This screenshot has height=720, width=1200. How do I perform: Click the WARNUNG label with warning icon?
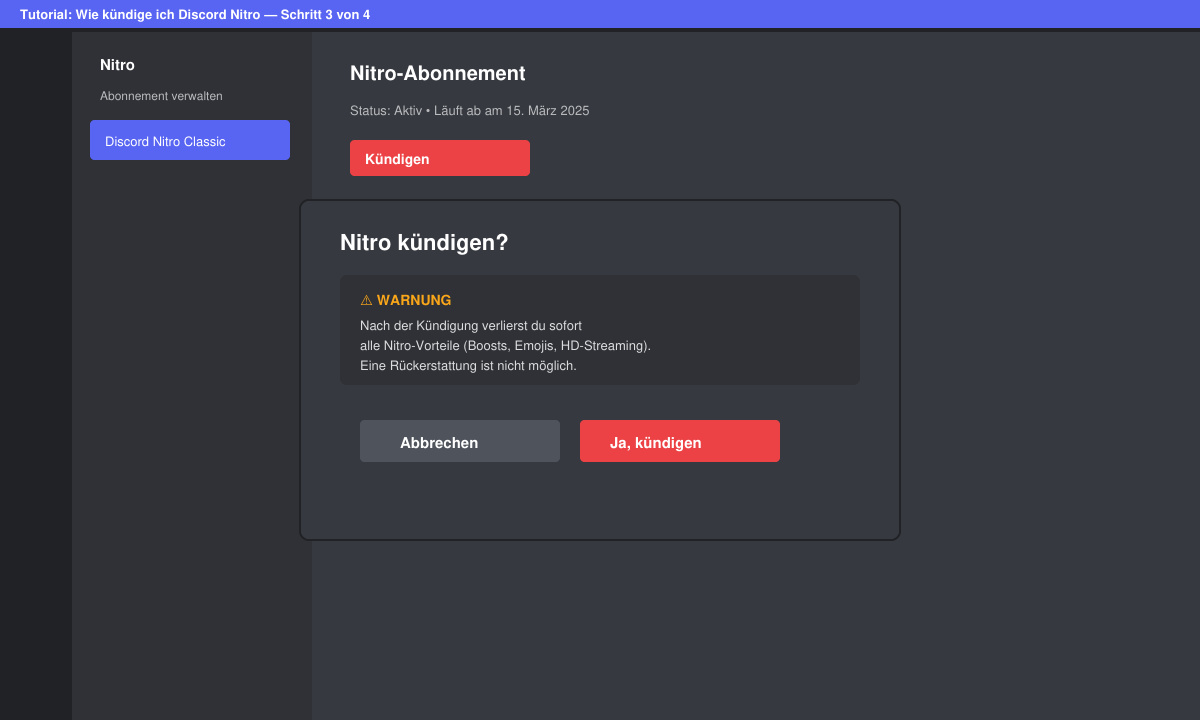[x=405, y=300]
